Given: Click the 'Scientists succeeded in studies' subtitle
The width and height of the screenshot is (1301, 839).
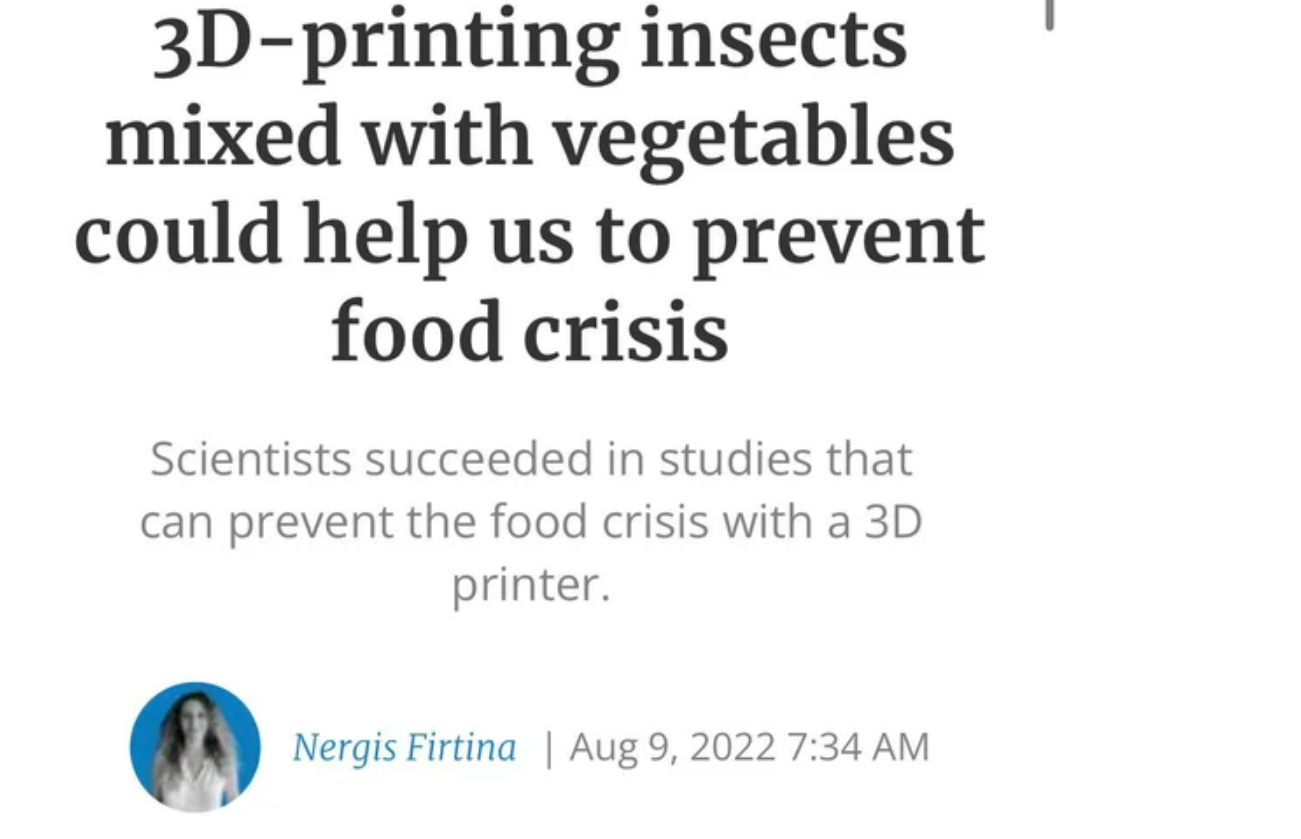Looking at the screenshot, I should click(x=530, y=522).
